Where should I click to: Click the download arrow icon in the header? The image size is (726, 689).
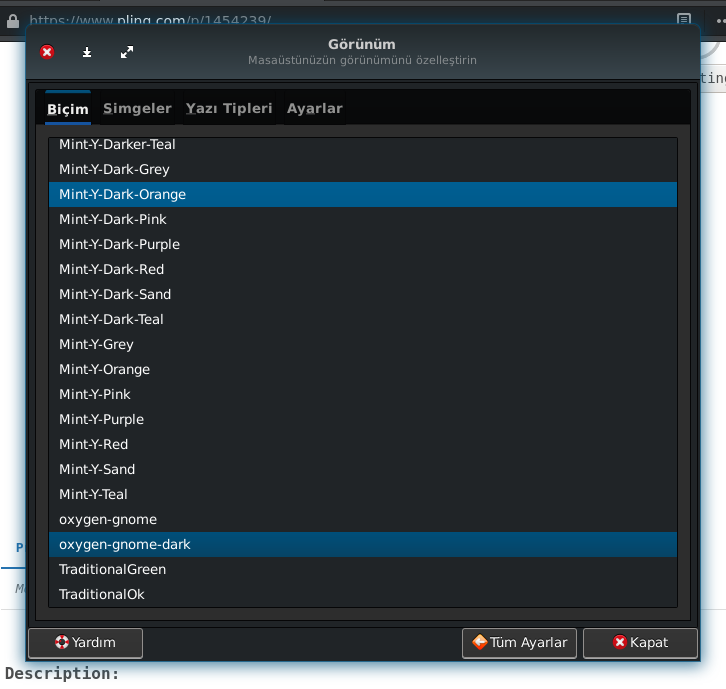pyautogui.click(x=87, y=52)
